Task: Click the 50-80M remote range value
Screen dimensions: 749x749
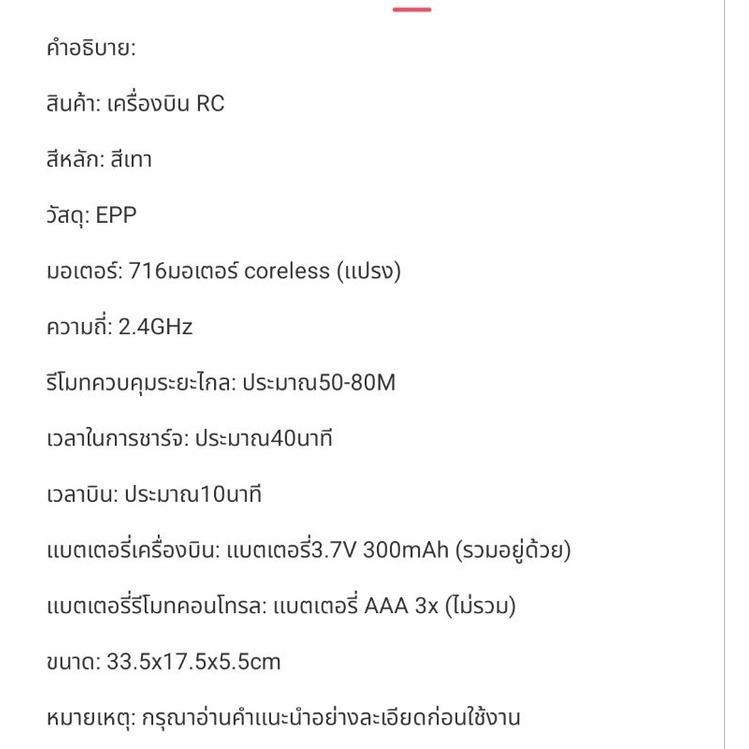Action: point(357,383)
